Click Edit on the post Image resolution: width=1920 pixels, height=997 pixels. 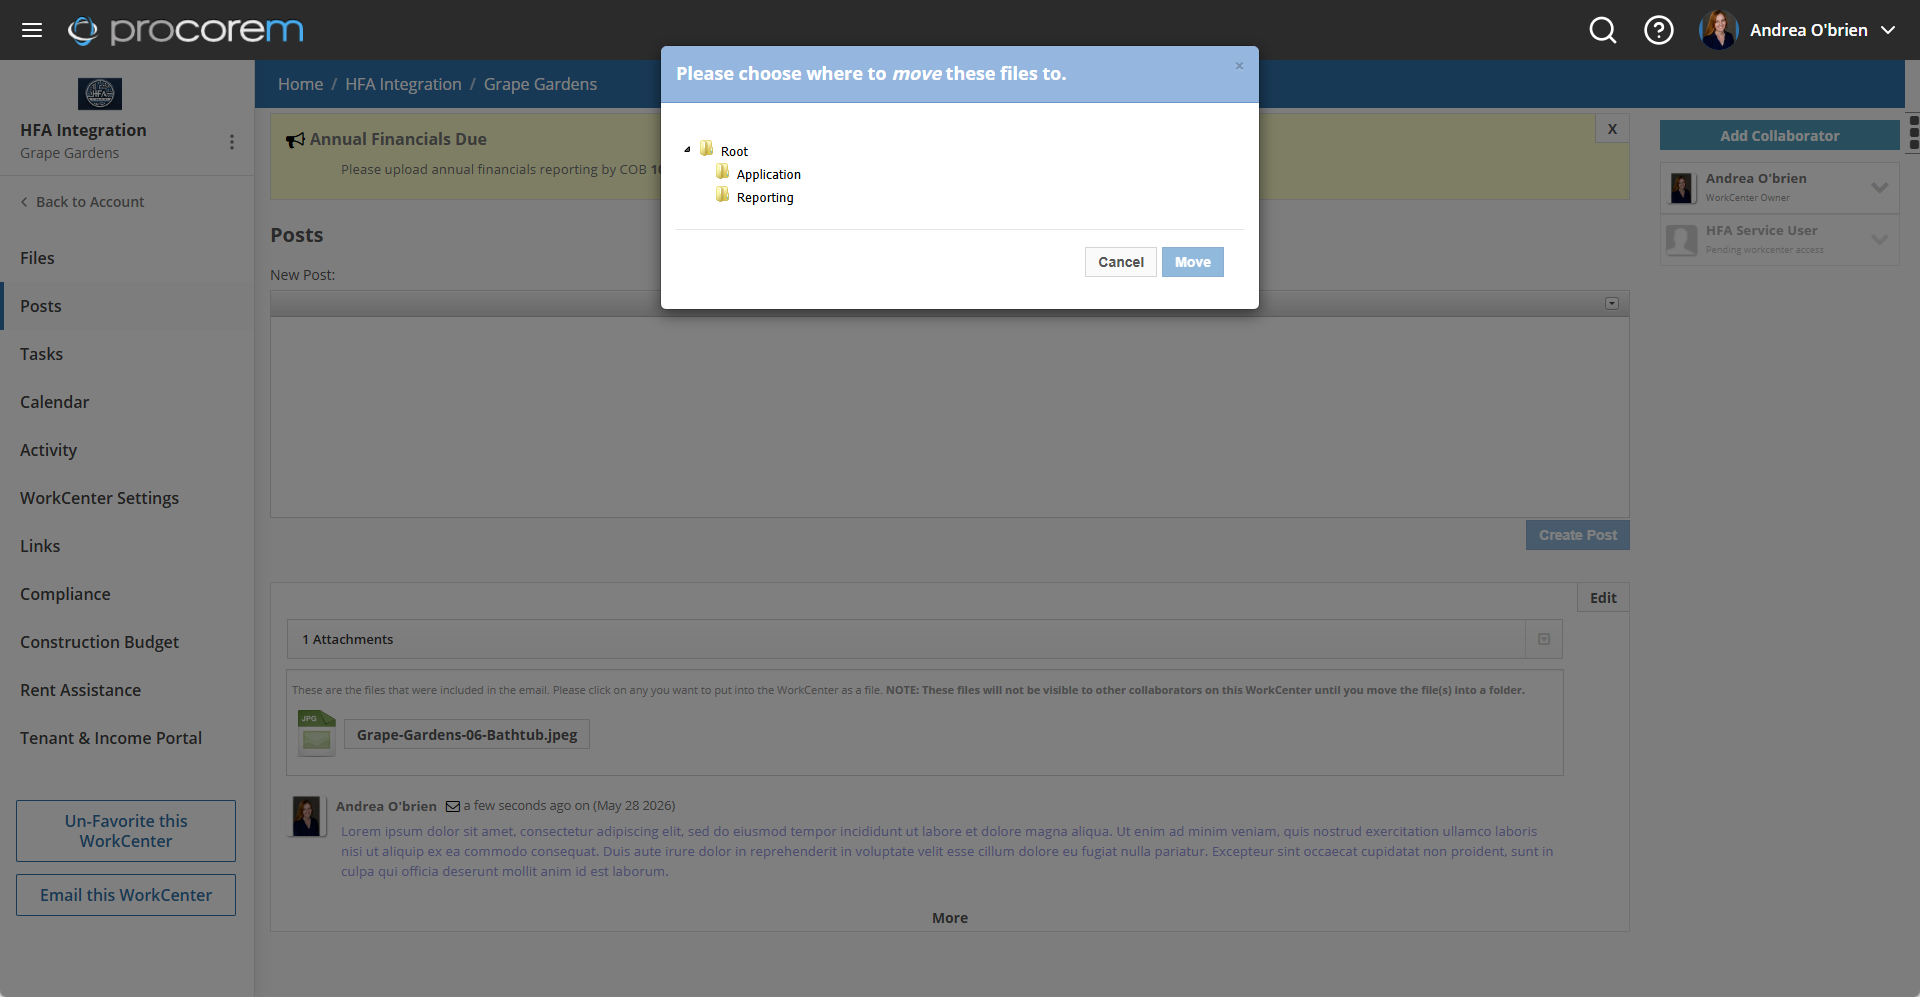point(1603,598)
